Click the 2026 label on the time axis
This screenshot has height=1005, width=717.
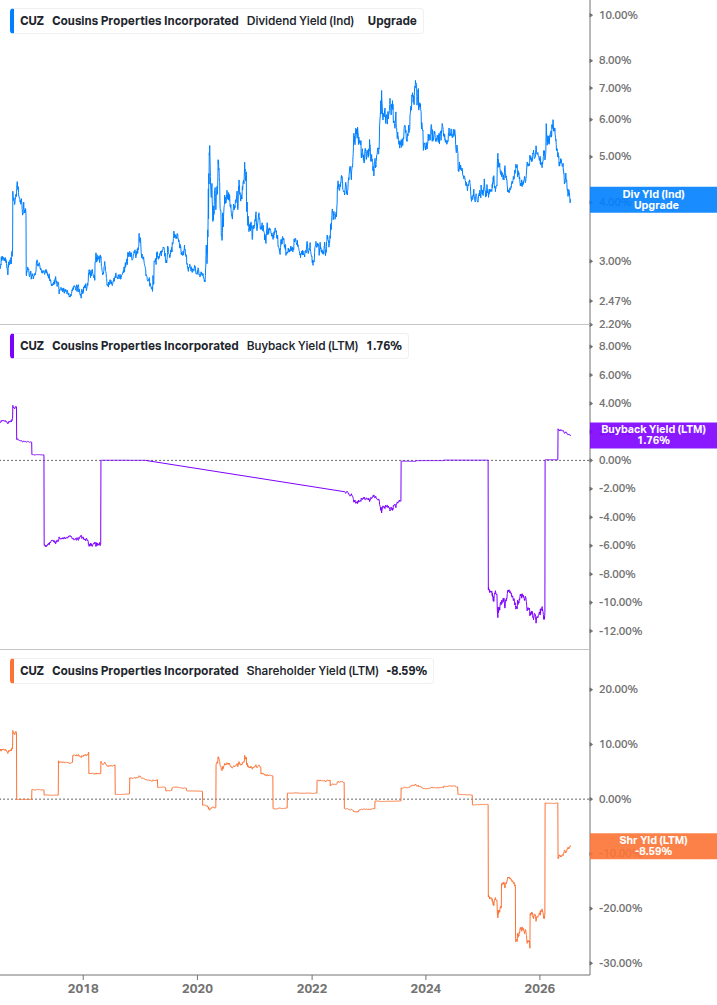540,989
